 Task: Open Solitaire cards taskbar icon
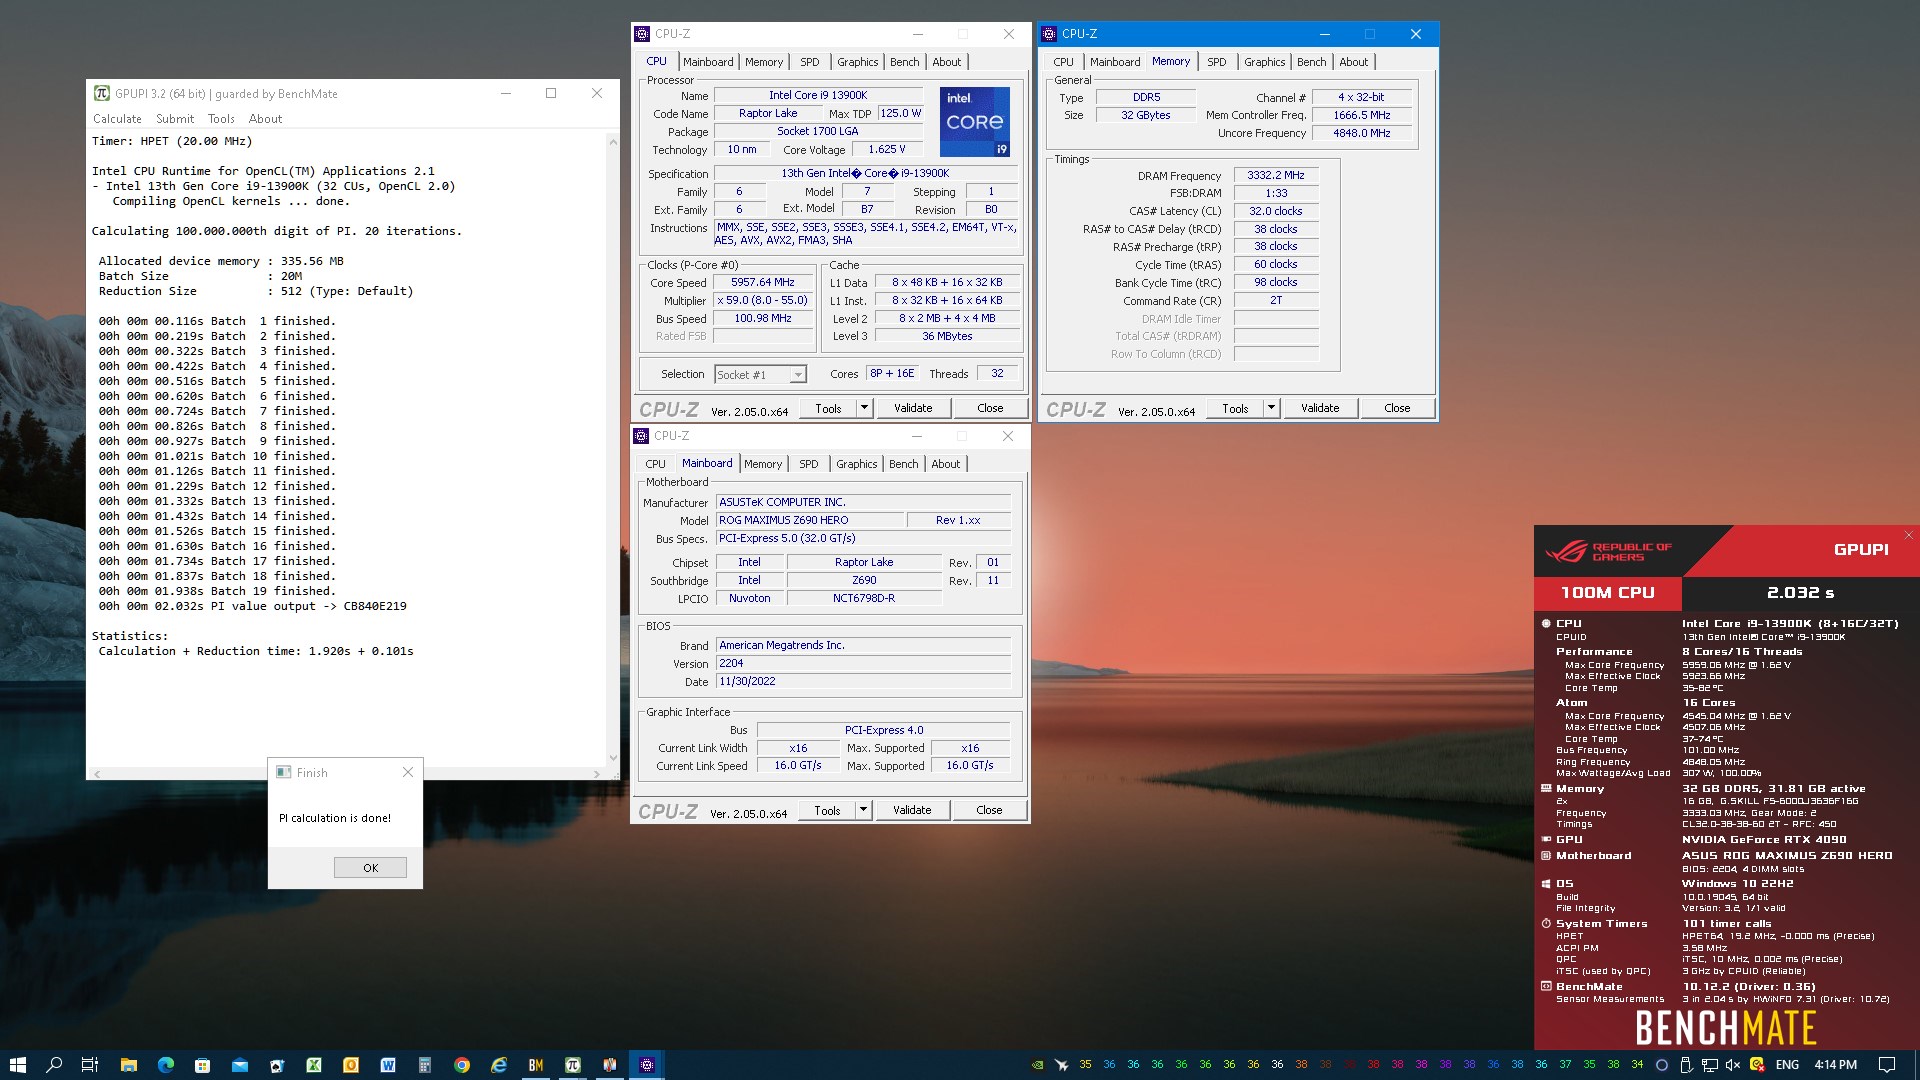(277, 1064)
